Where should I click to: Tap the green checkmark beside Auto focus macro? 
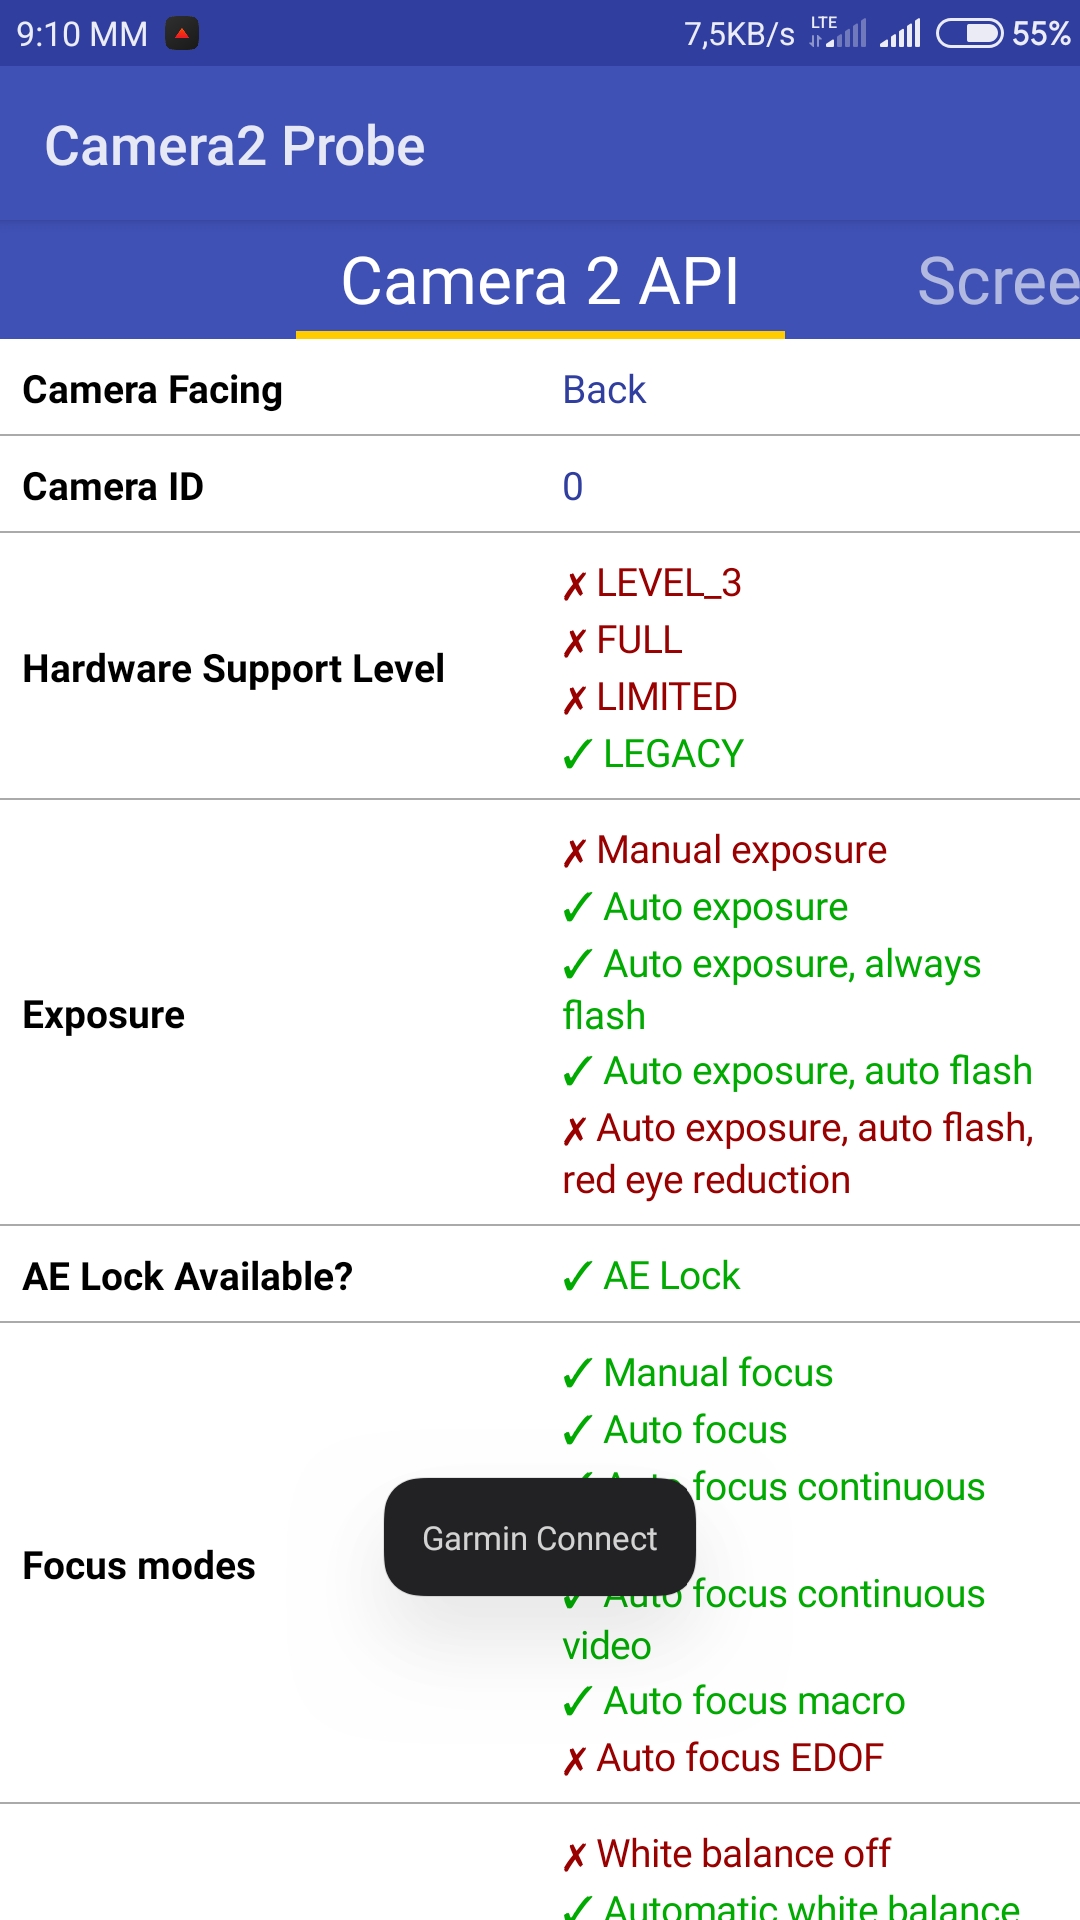pyautogui.click(x=577, y=1702)
